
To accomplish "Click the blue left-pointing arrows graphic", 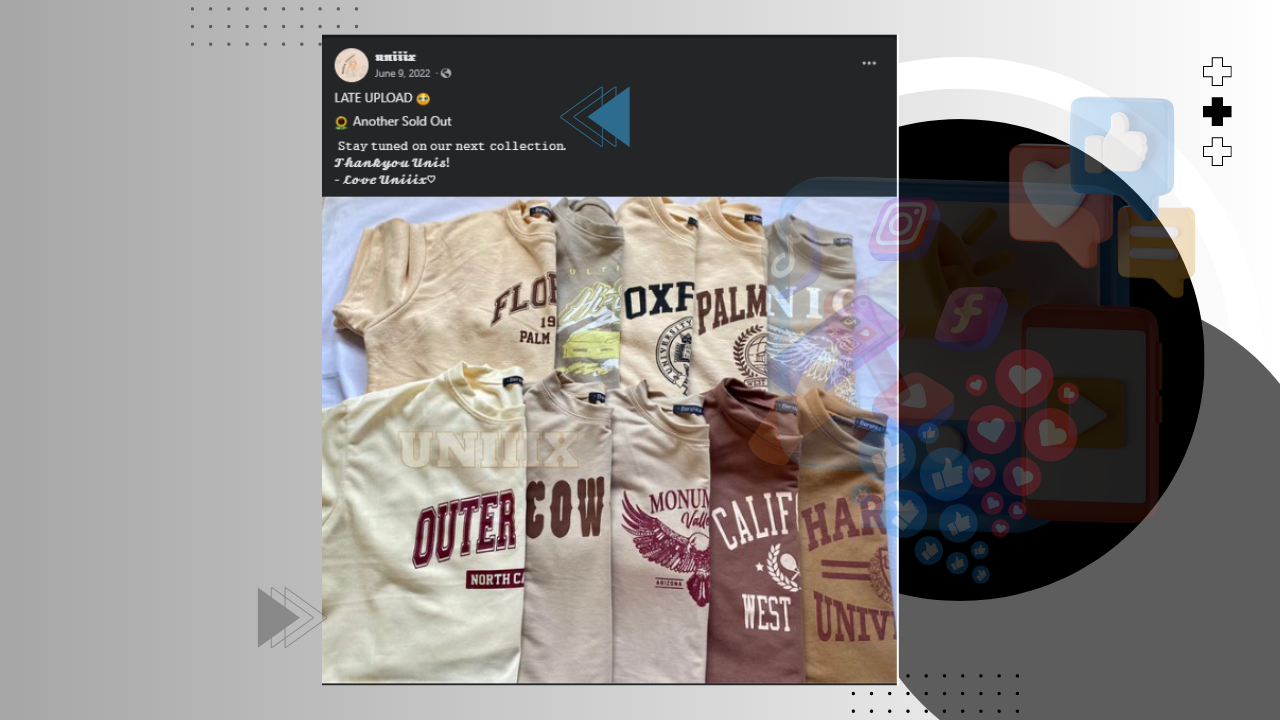I will point(595,117).
